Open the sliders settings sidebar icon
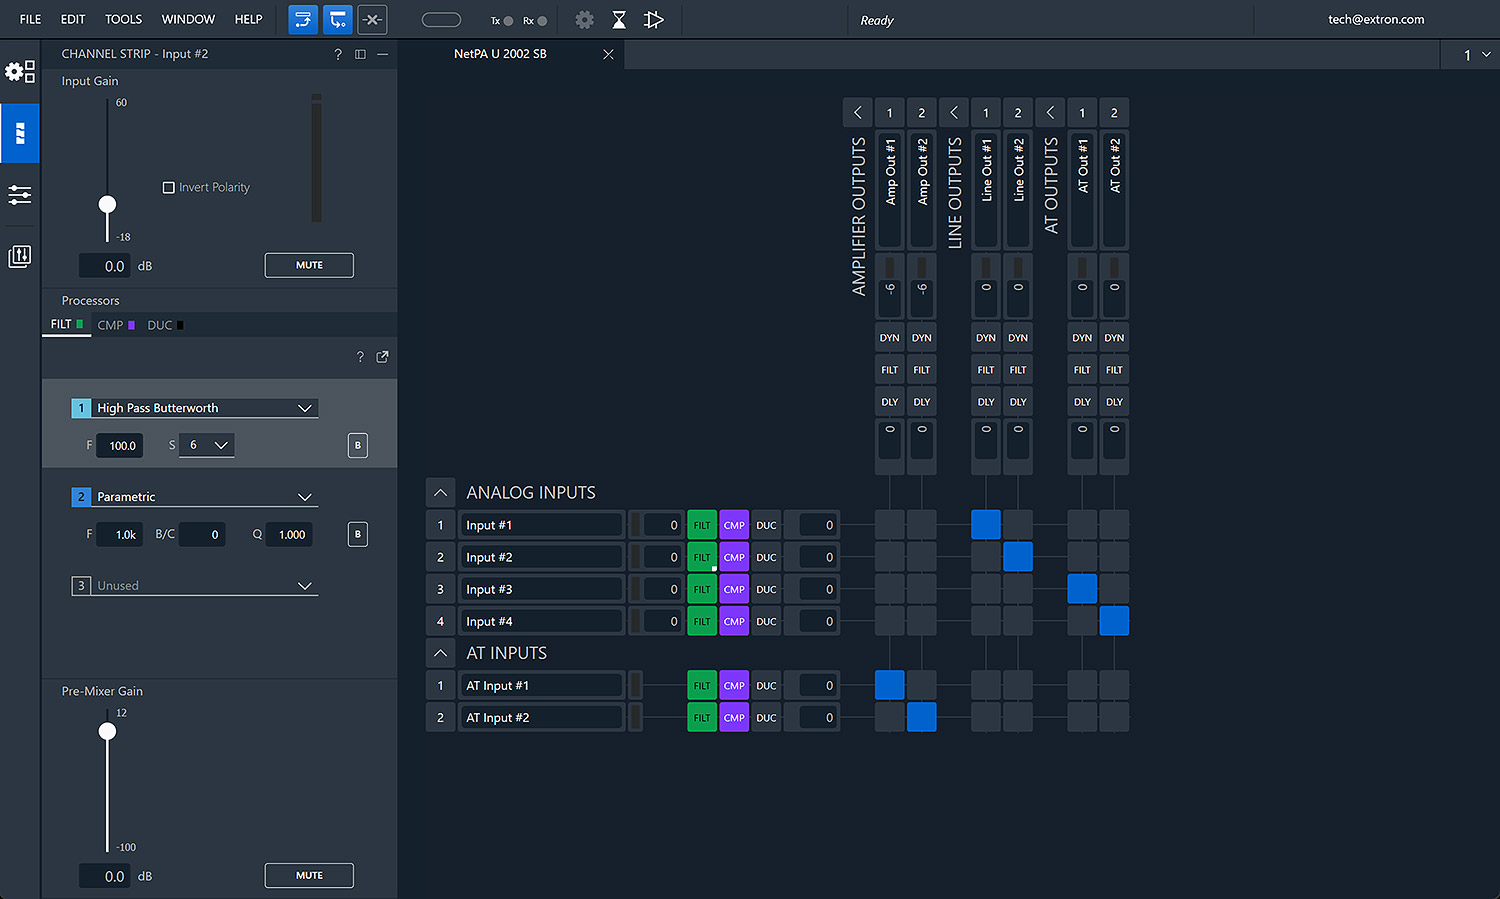1500x899 pixels. pos(20,194)
